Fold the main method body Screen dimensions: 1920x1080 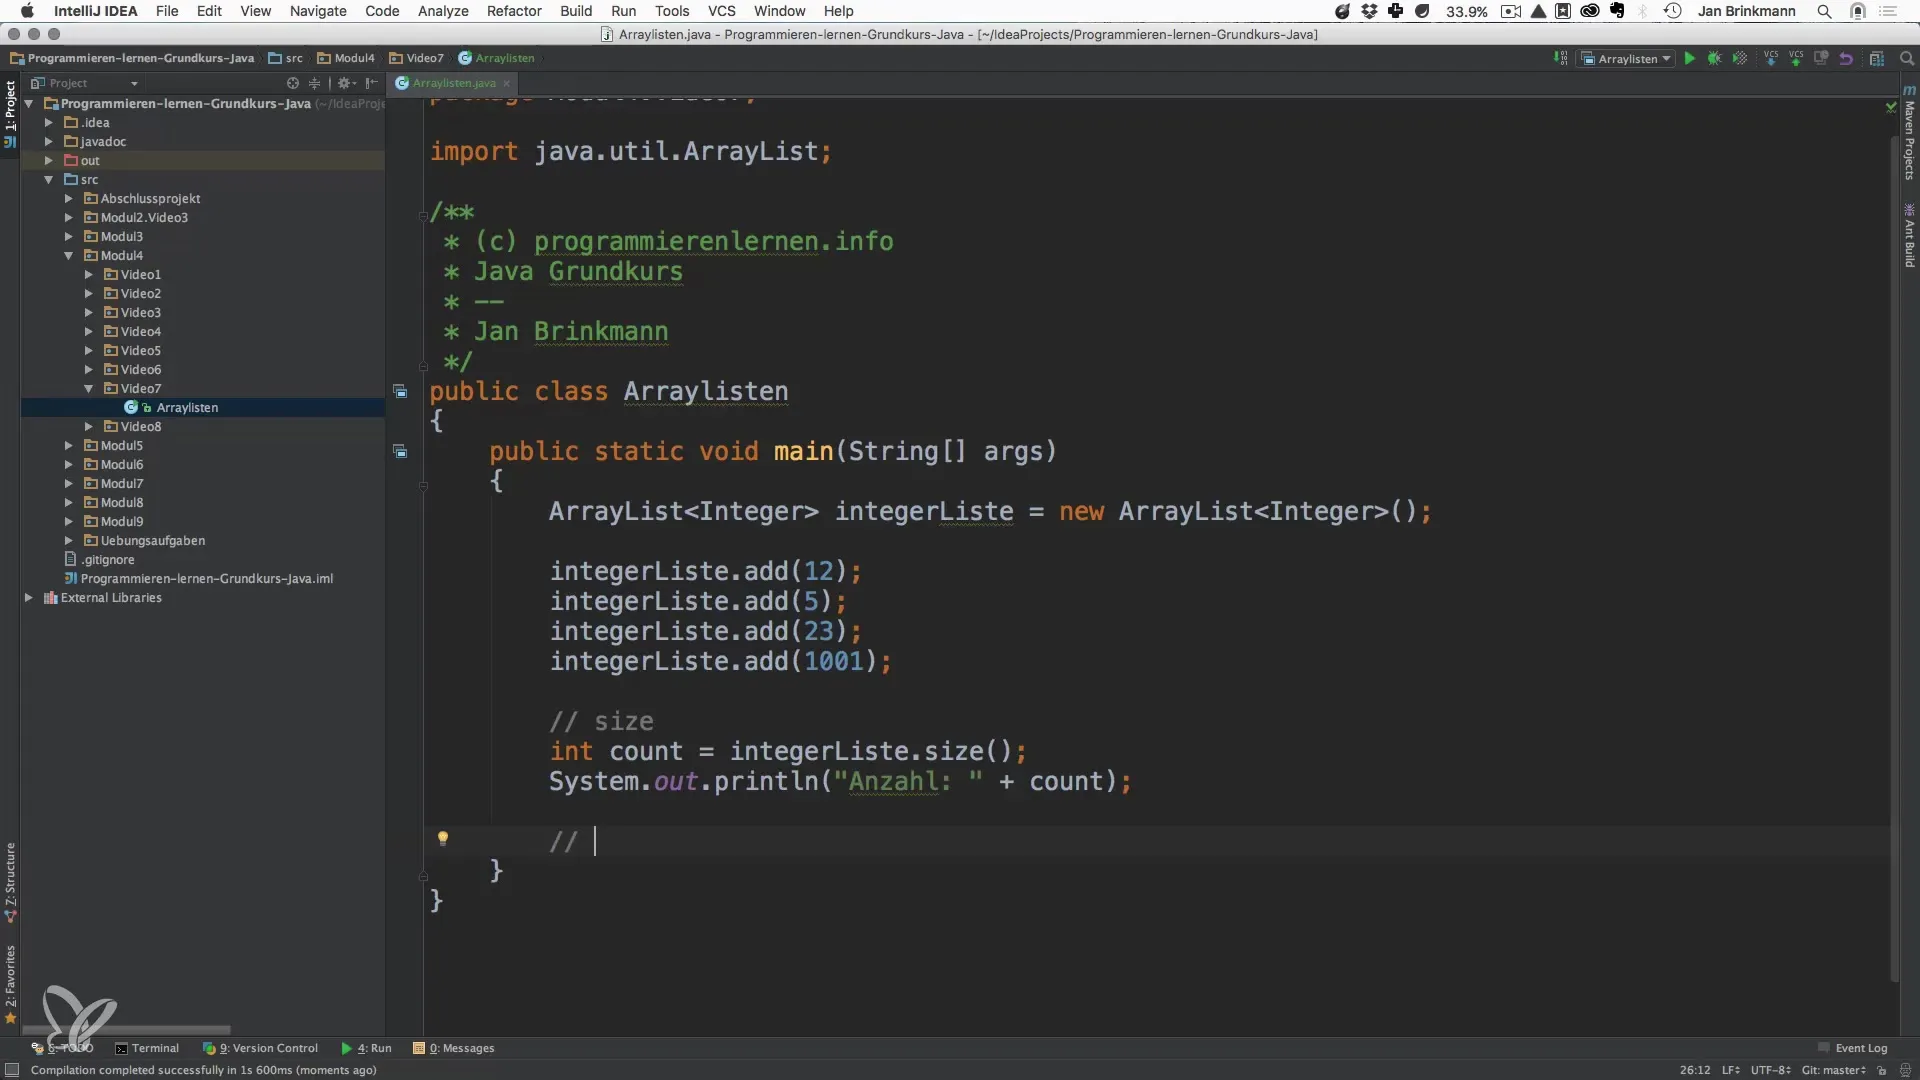point(423,486)
